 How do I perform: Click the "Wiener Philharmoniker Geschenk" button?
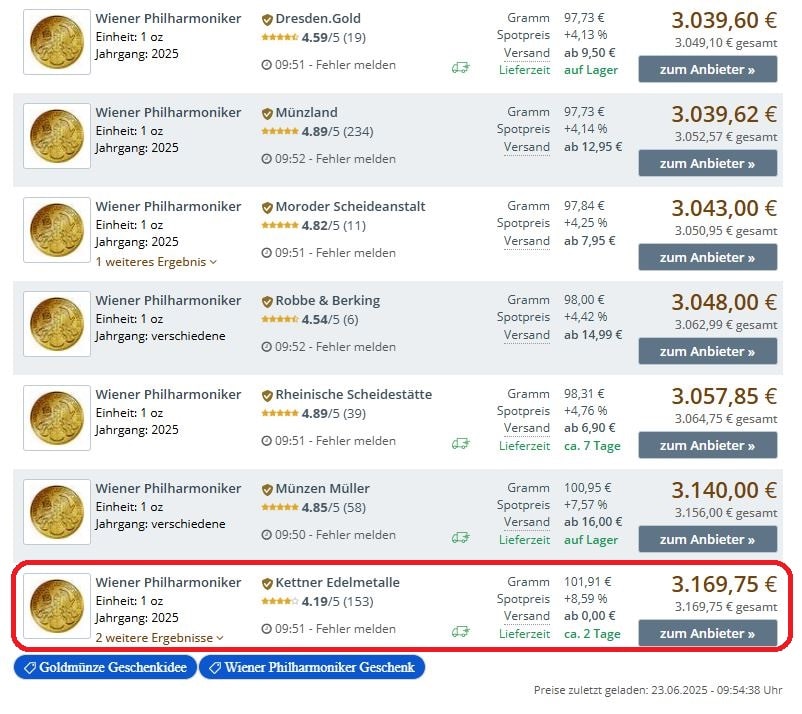coord(310,668)
